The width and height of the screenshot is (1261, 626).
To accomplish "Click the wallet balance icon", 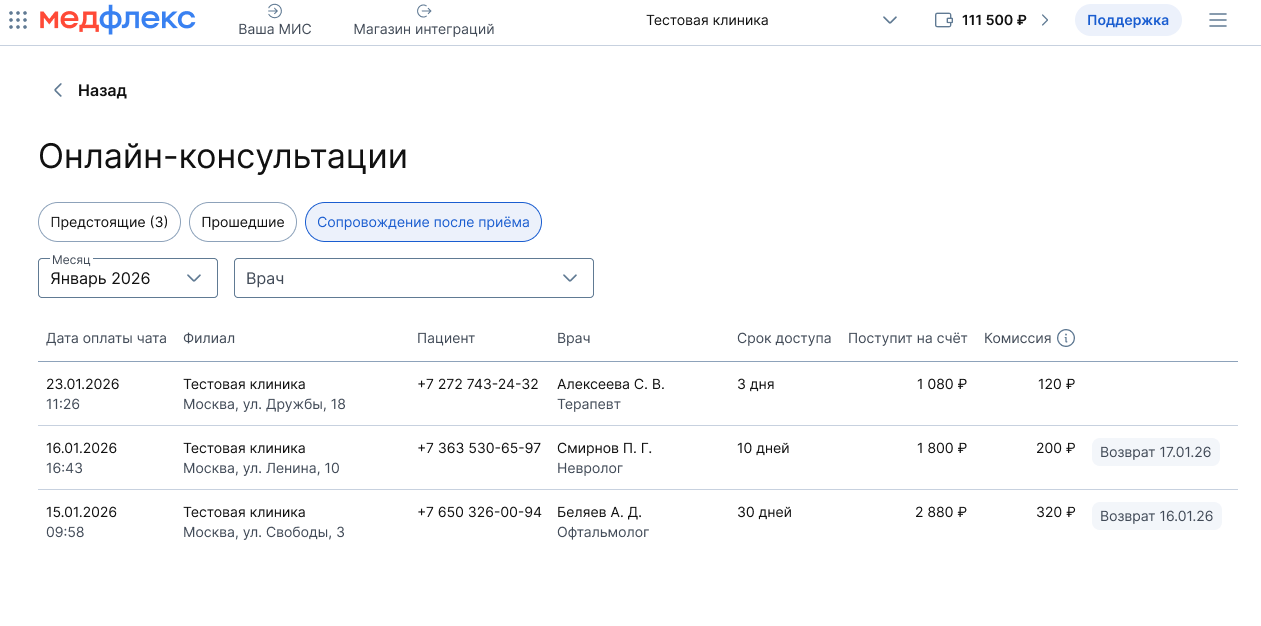I will pos(943,20).
